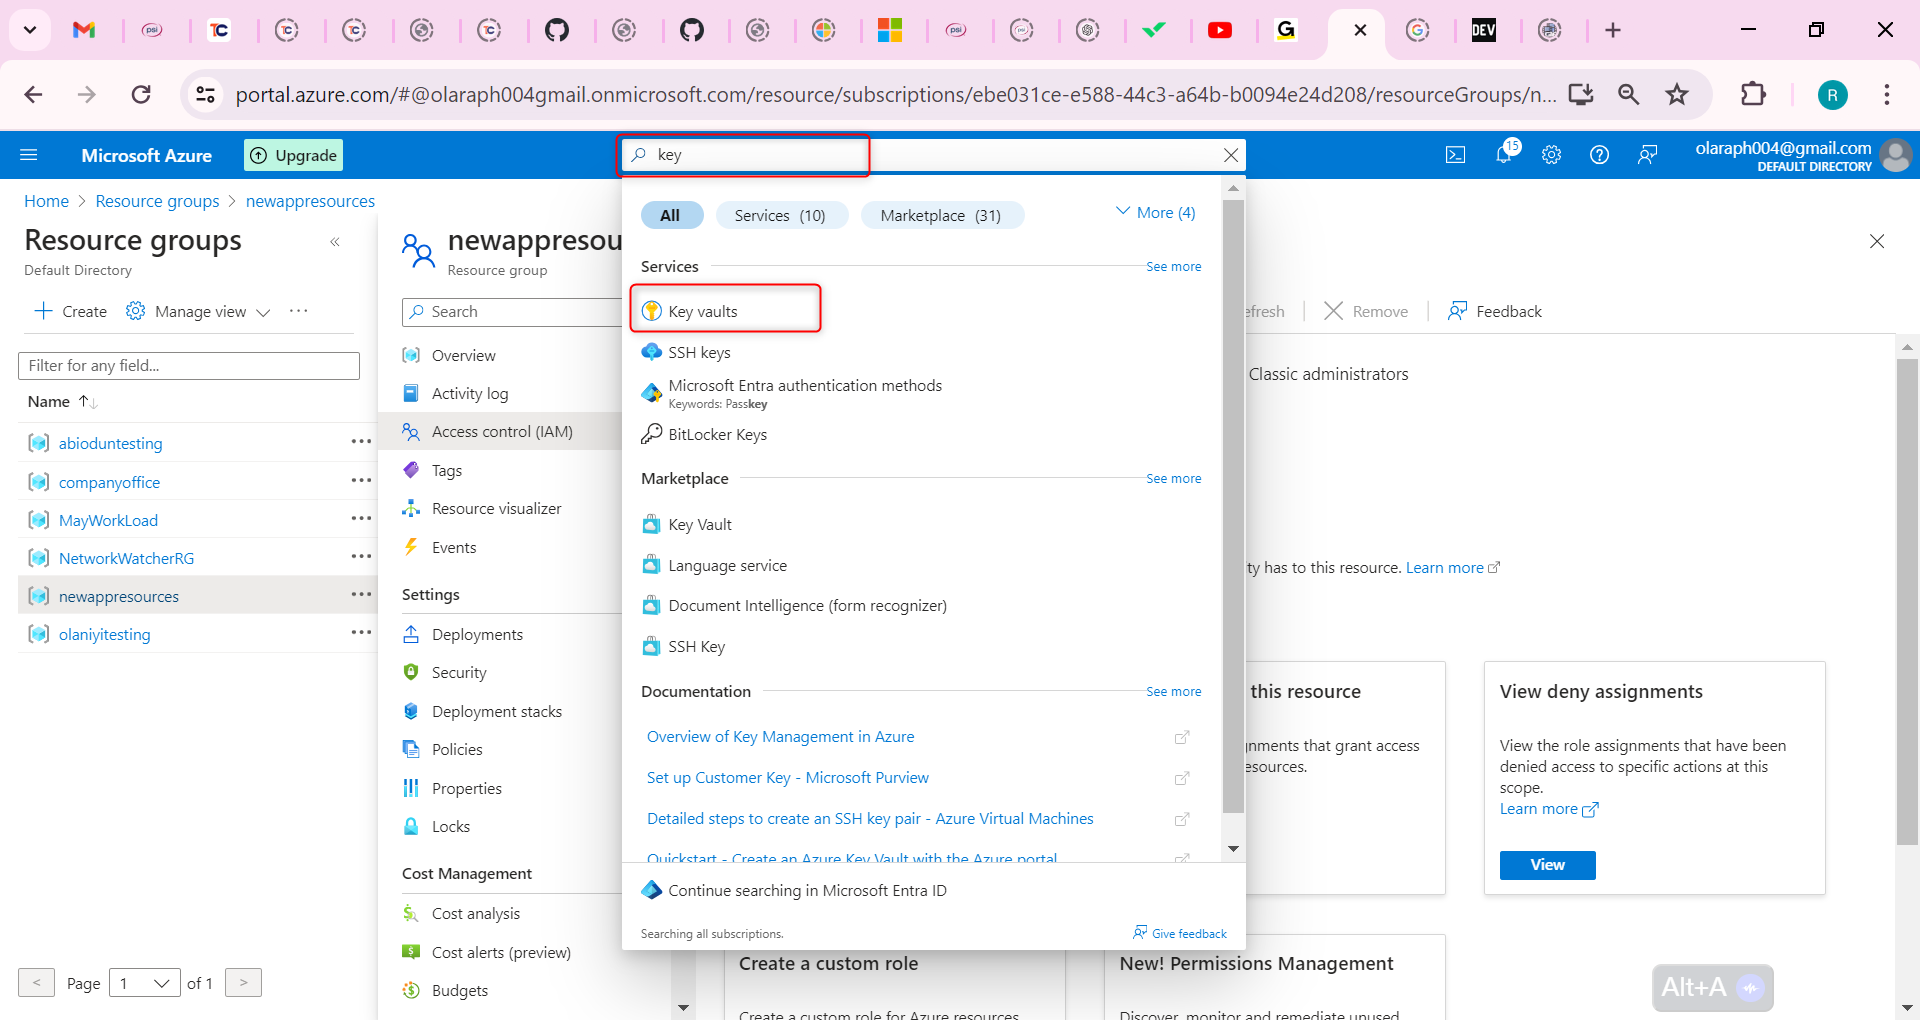Open MayWorkLoad resource group
This screenshot has height=1020, width=1920.
(x=108, y=520)
